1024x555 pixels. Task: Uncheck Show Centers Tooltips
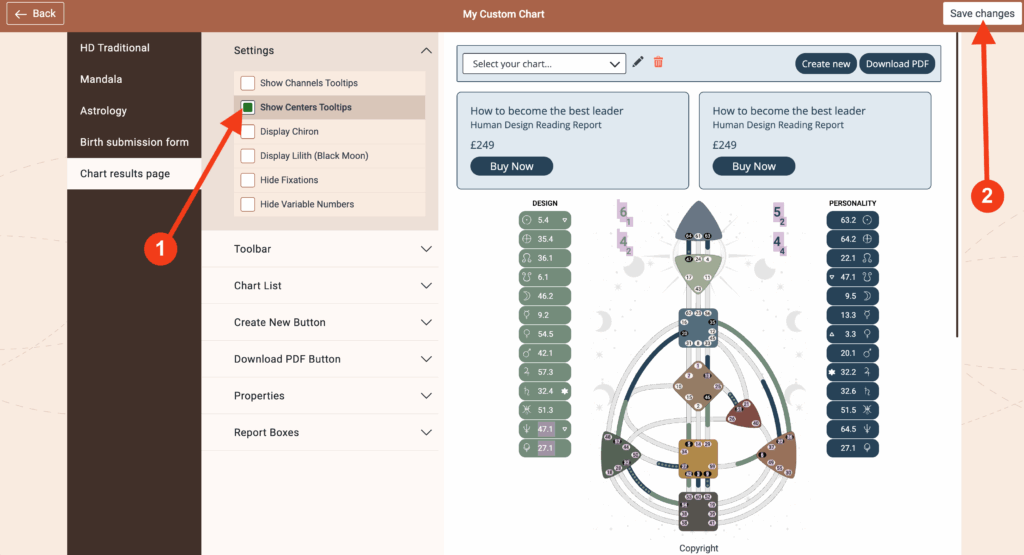click(247, 107)
